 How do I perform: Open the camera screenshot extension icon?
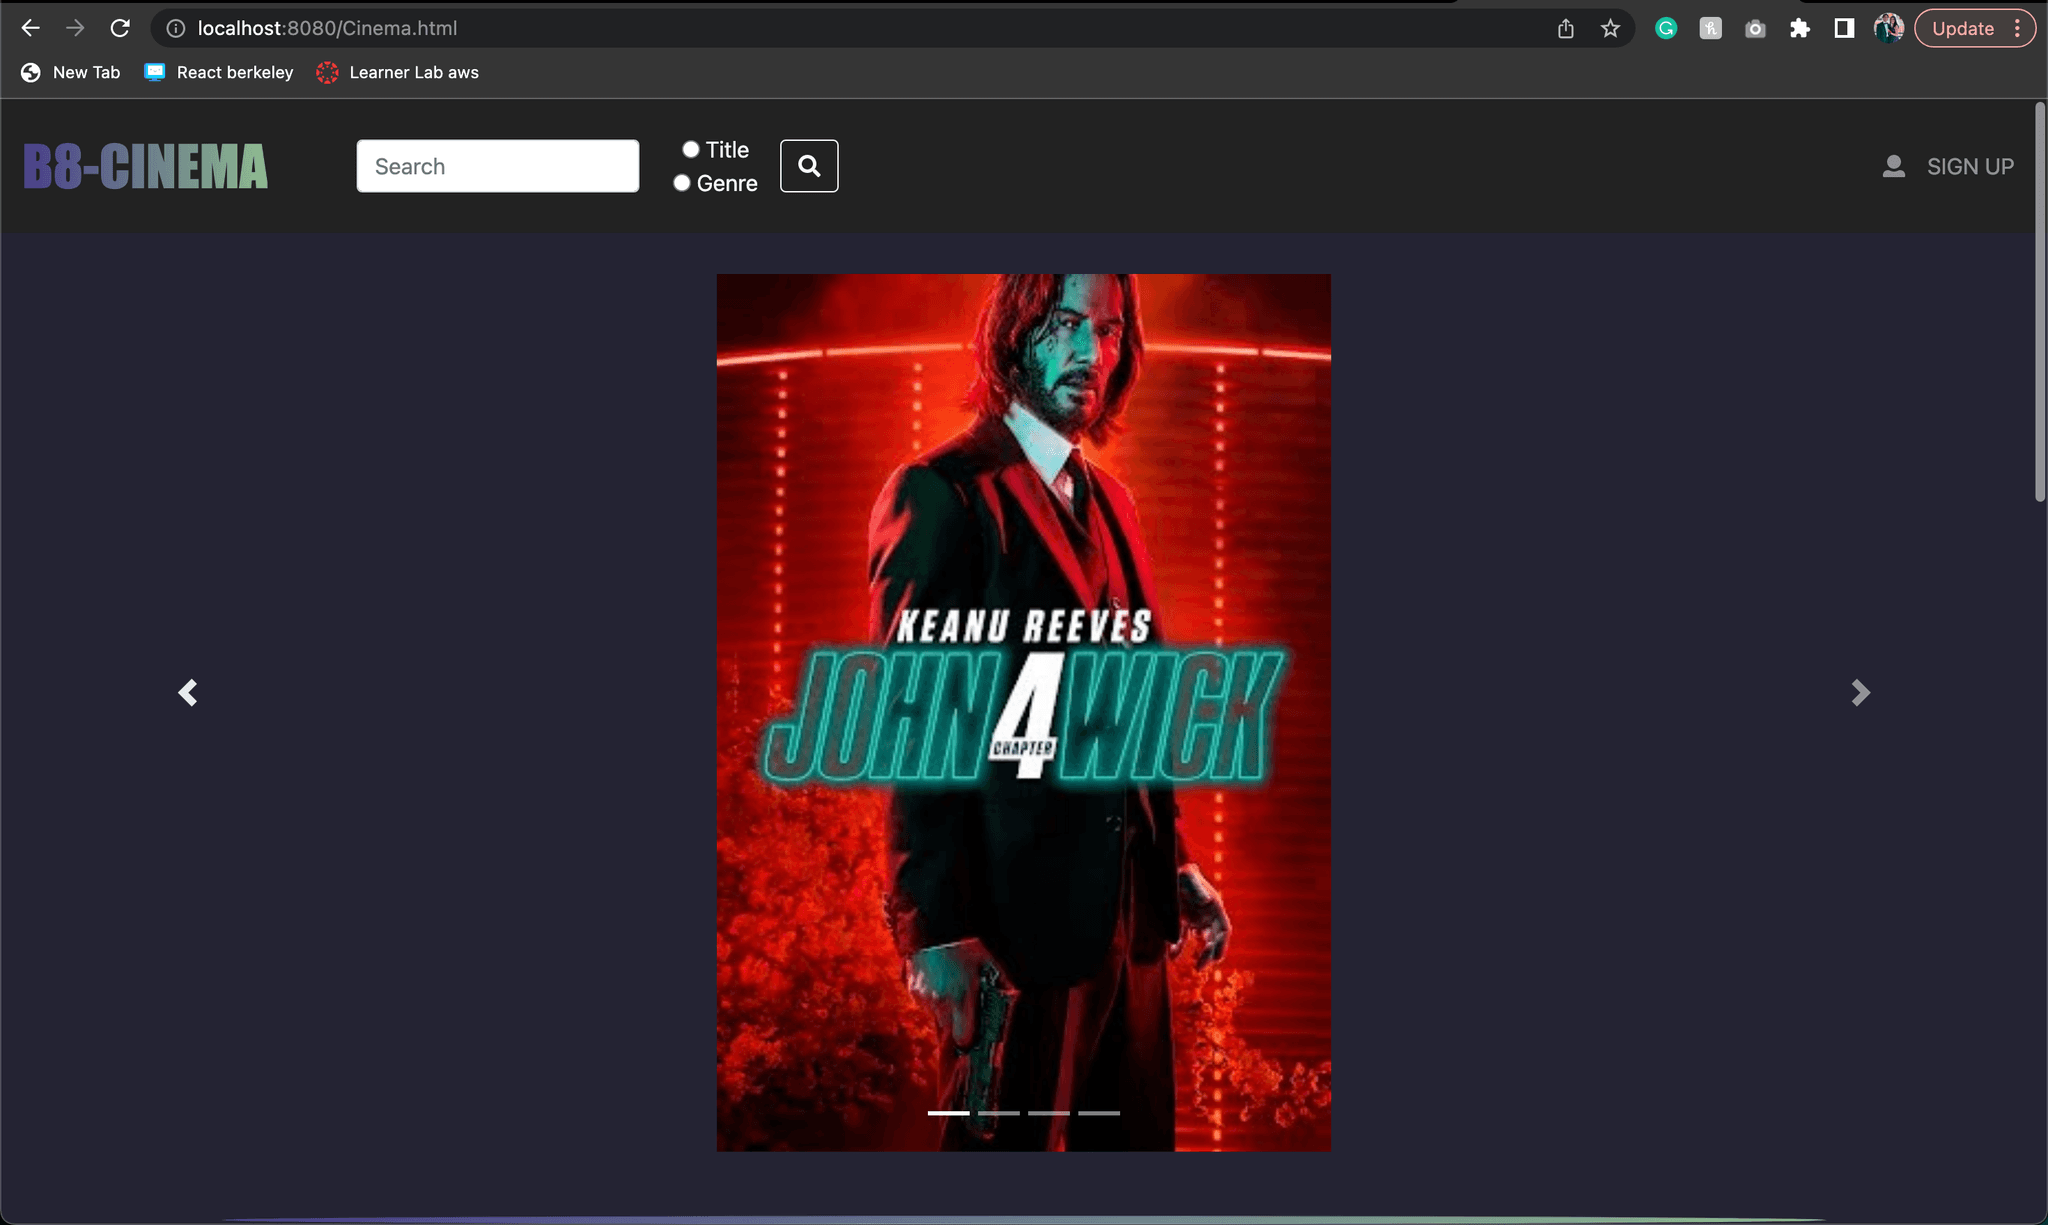[1755, 28]
